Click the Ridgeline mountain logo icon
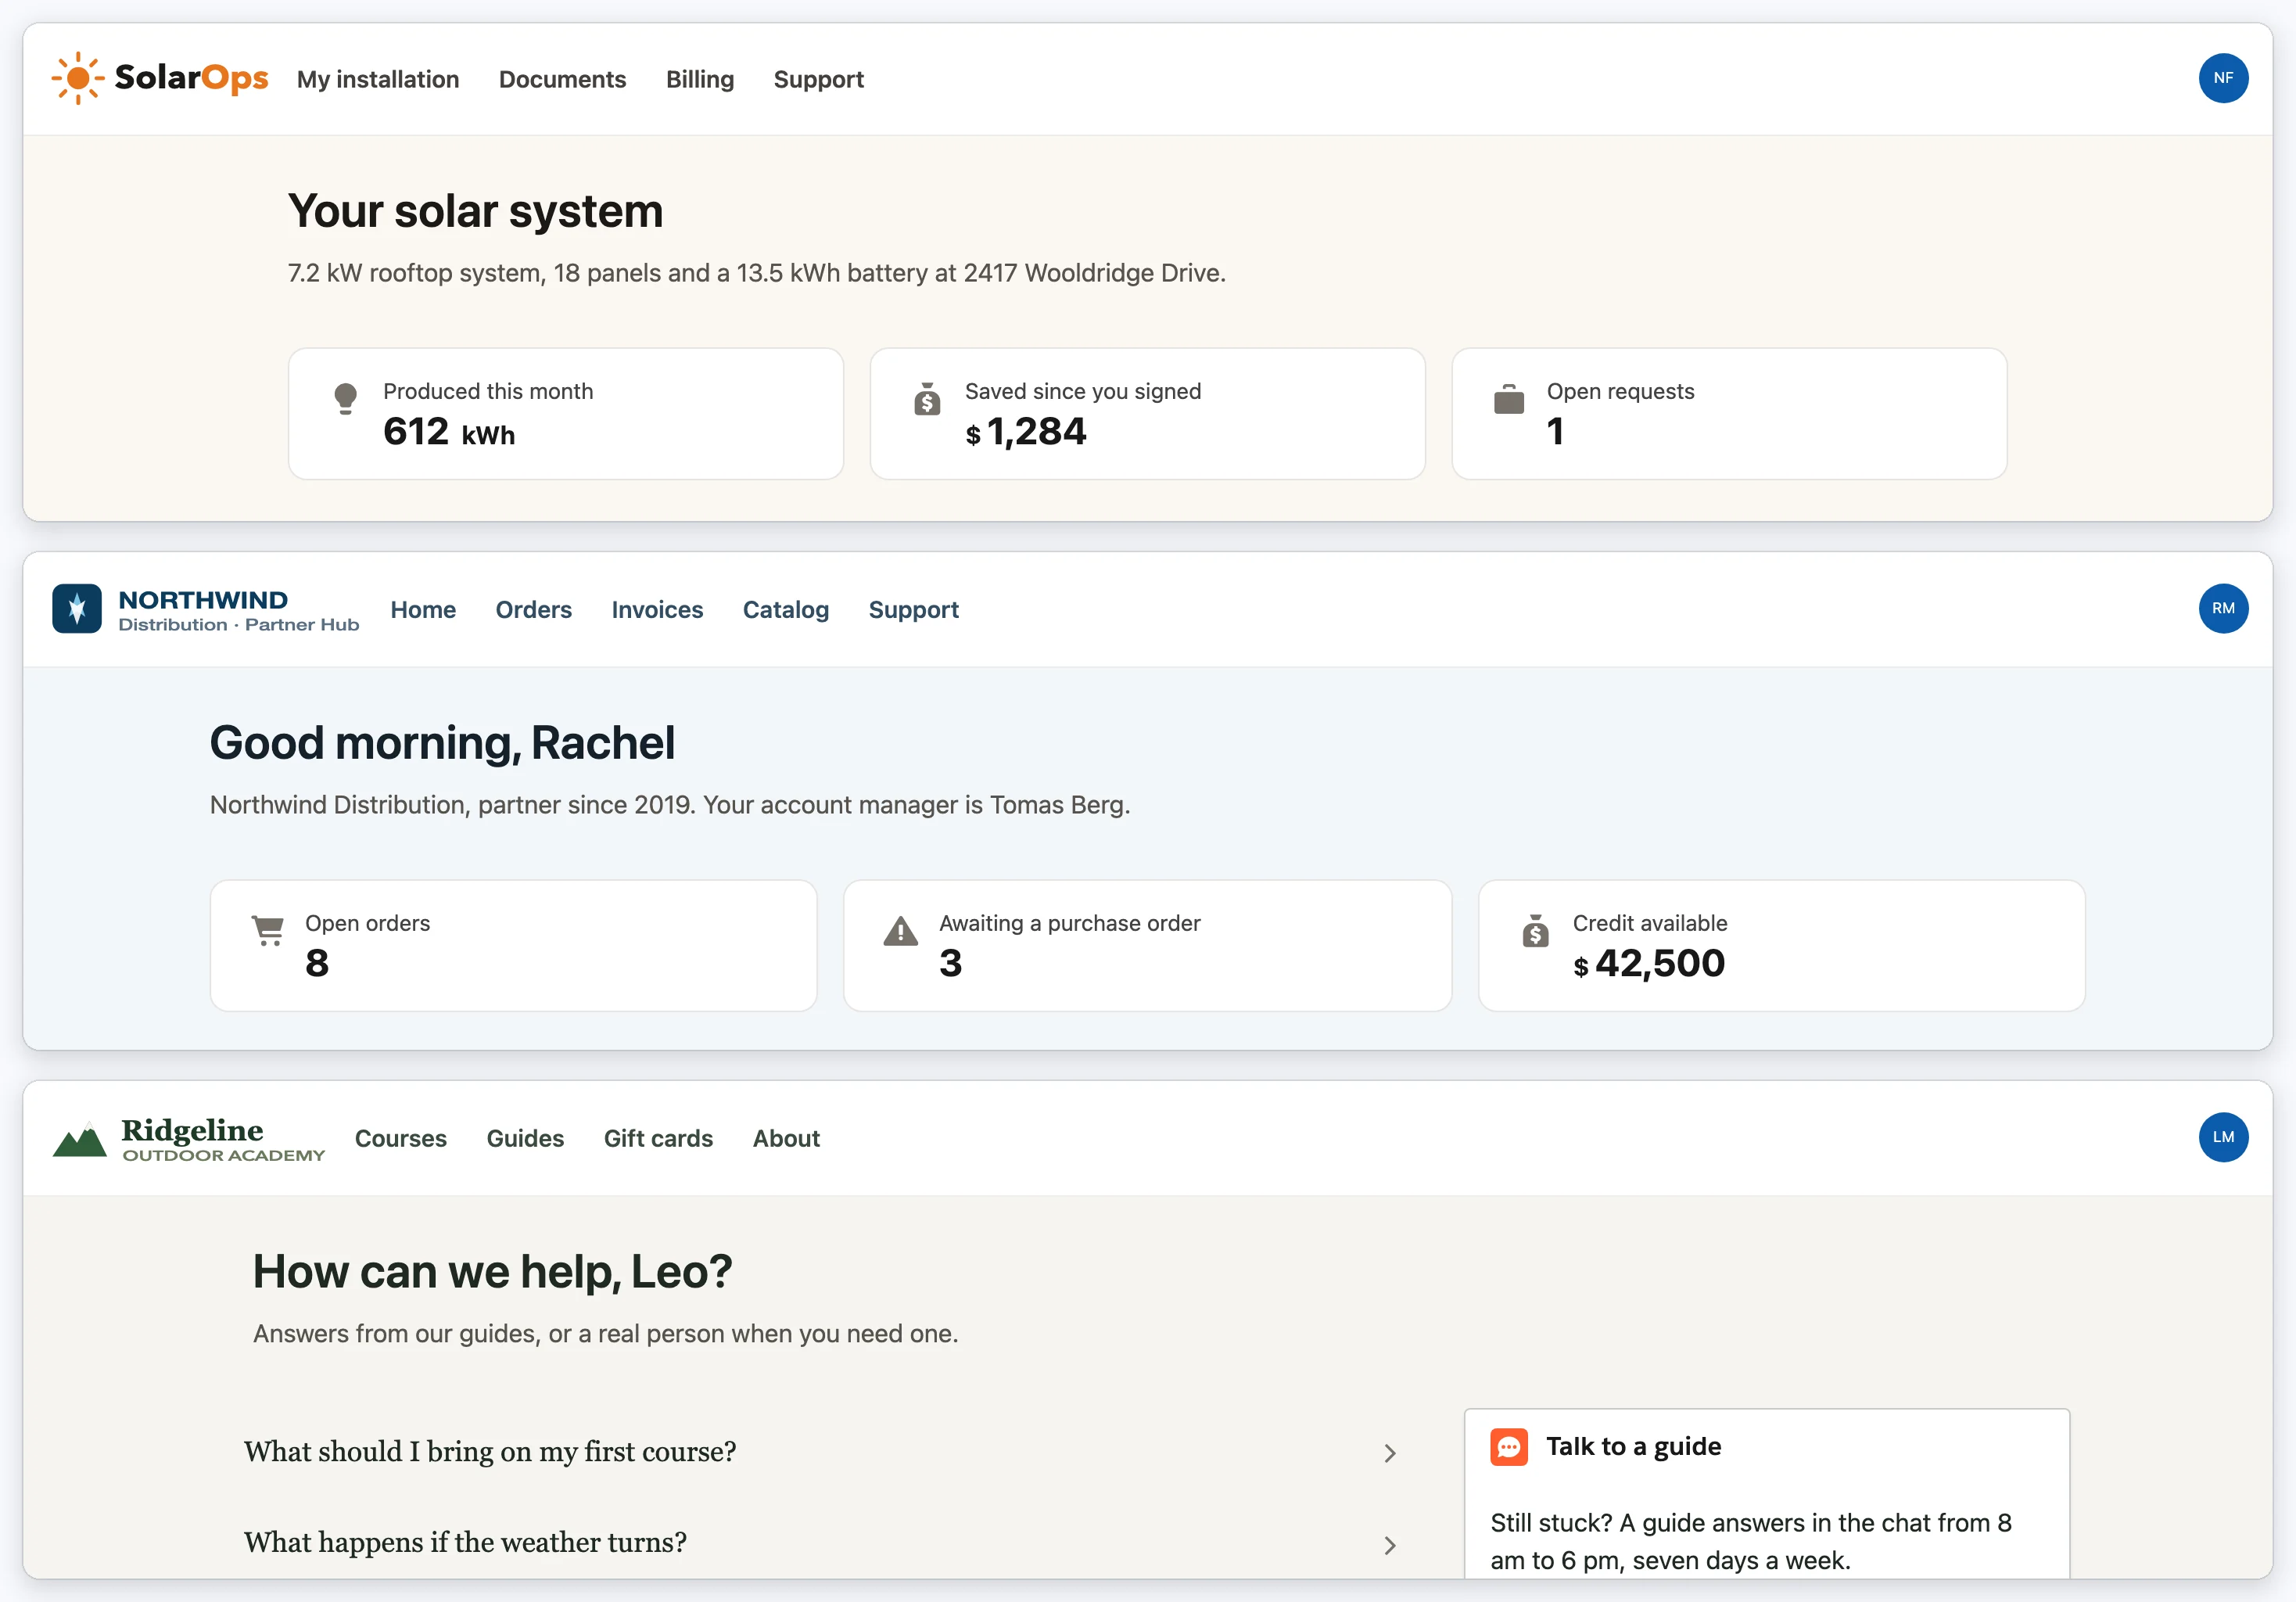 (x=79, y=1139)
